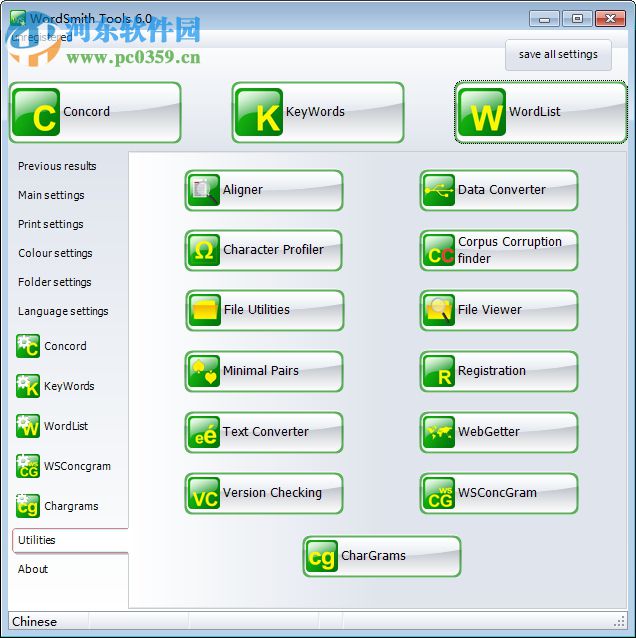The image size is (636, 638).
Task: Close the WordSmith Tools window
Action: click(610, 19)
